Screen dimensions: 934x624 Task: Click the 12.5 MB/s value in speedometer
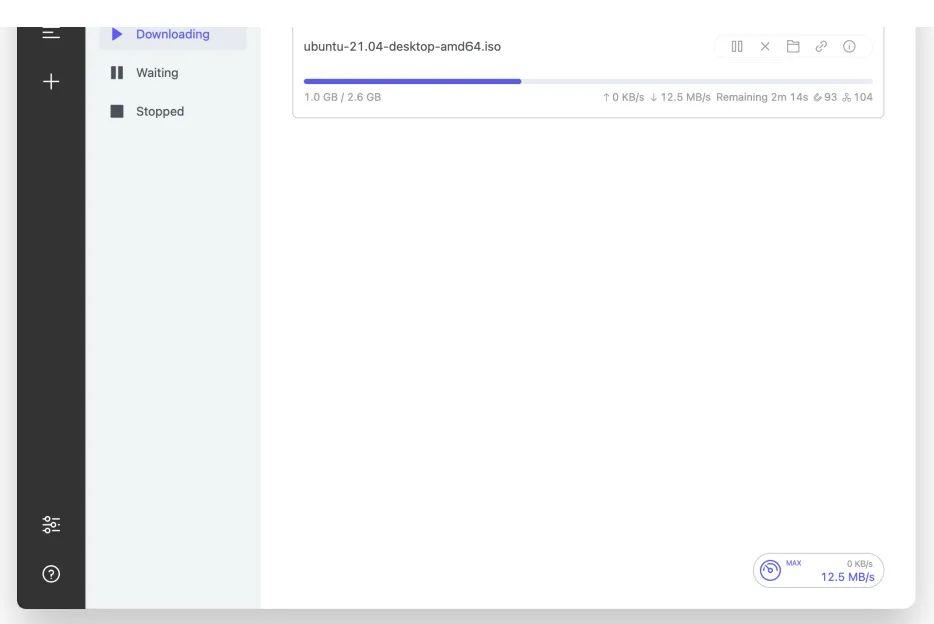point(848,577)
